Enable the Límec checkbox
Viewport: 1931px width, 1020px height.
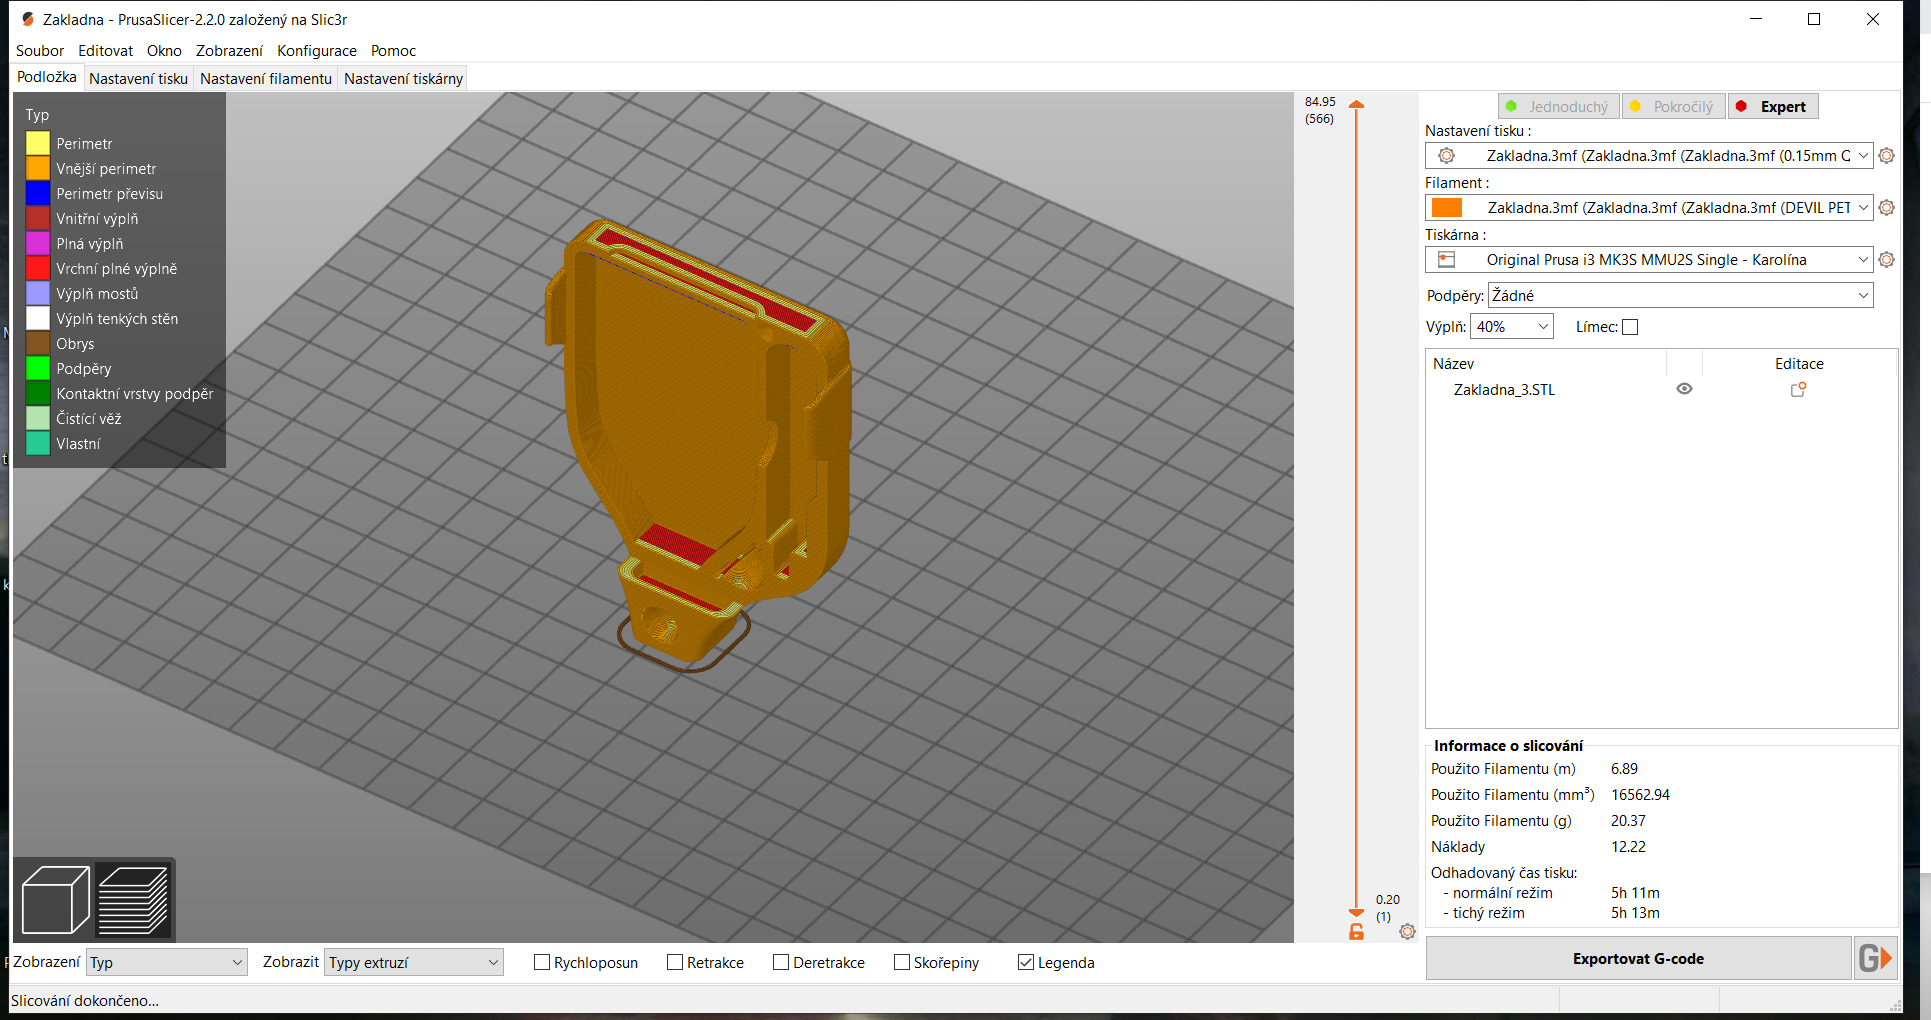[x=1630, y=326]
